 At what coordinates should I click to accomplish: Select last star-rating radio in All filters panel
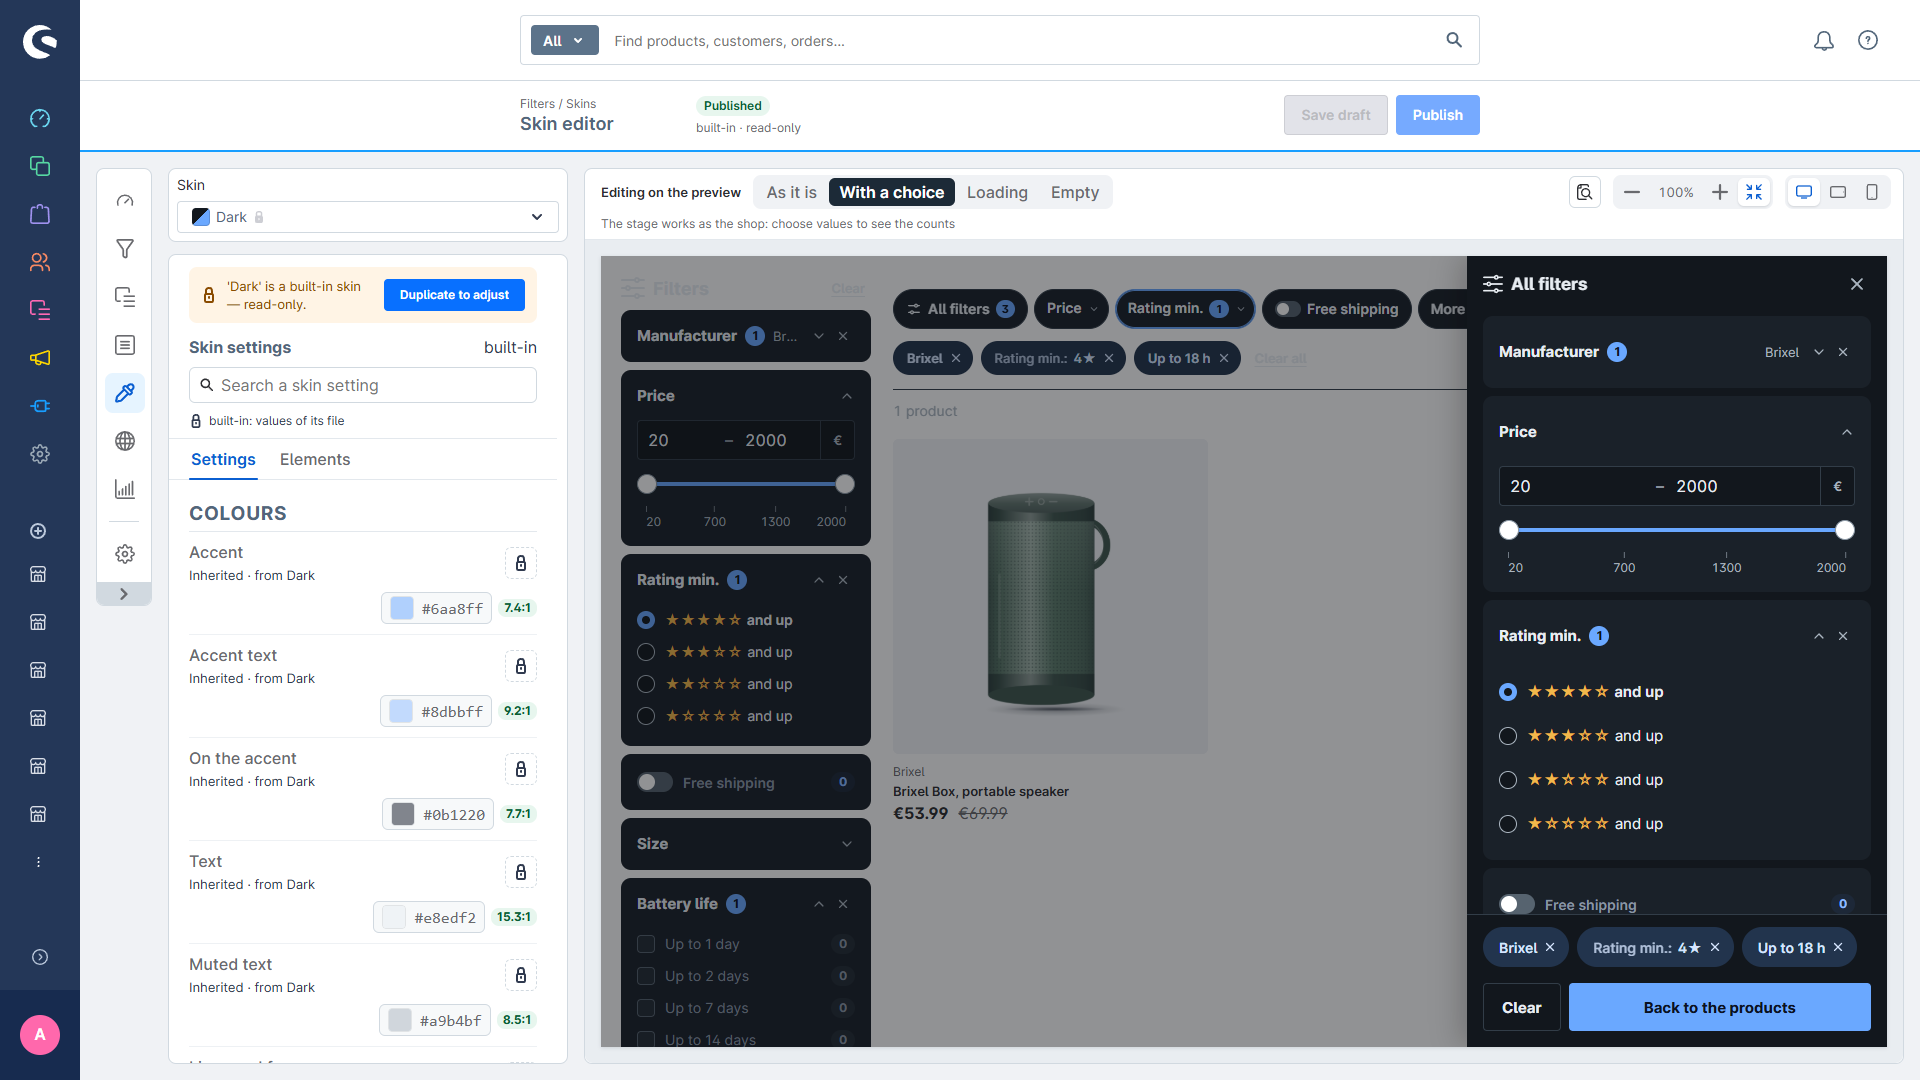pos(1508,824)
